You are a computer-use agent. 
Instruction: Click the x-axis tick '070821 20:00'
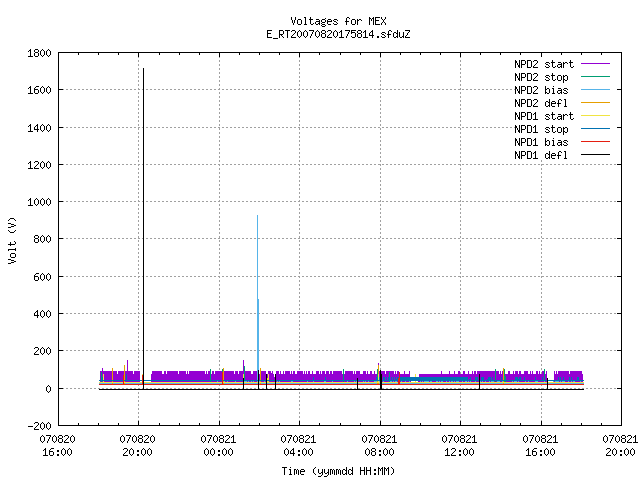[x=620, y=446]
